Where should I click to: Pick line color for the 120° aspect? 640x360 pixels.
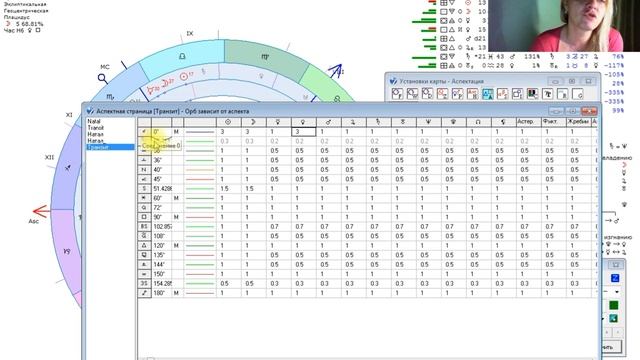pos(200,246)
